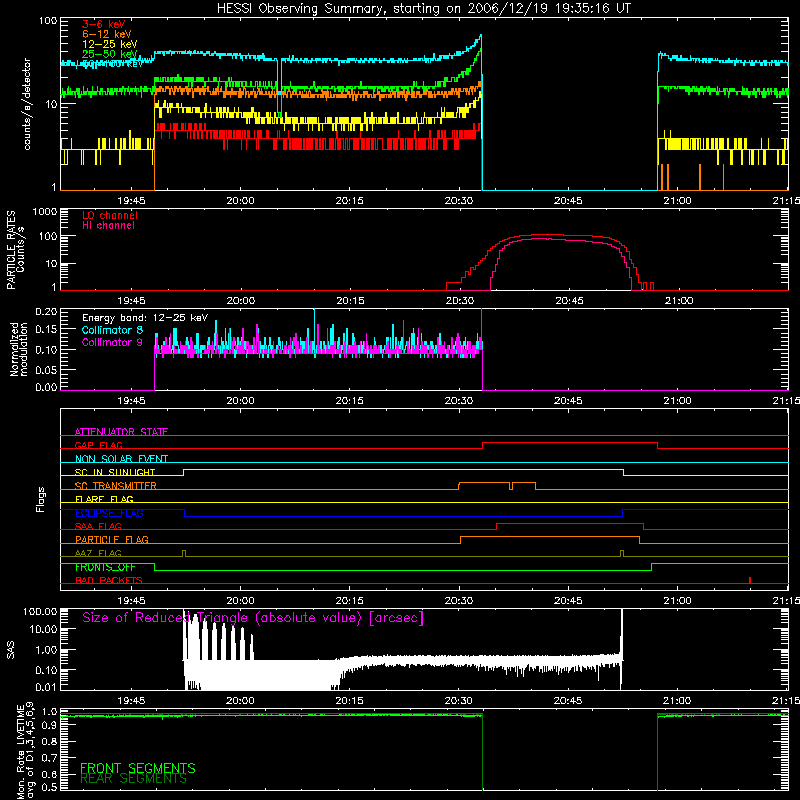Select the red 3-6 keV legend label
This screenshot has height=800, width=800.
104,24
